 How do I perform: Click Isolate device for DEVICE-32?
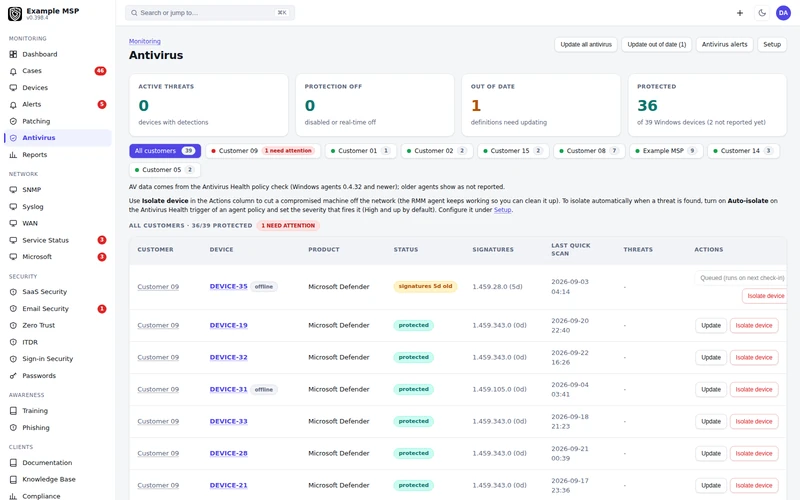click(x=754, y=358)
